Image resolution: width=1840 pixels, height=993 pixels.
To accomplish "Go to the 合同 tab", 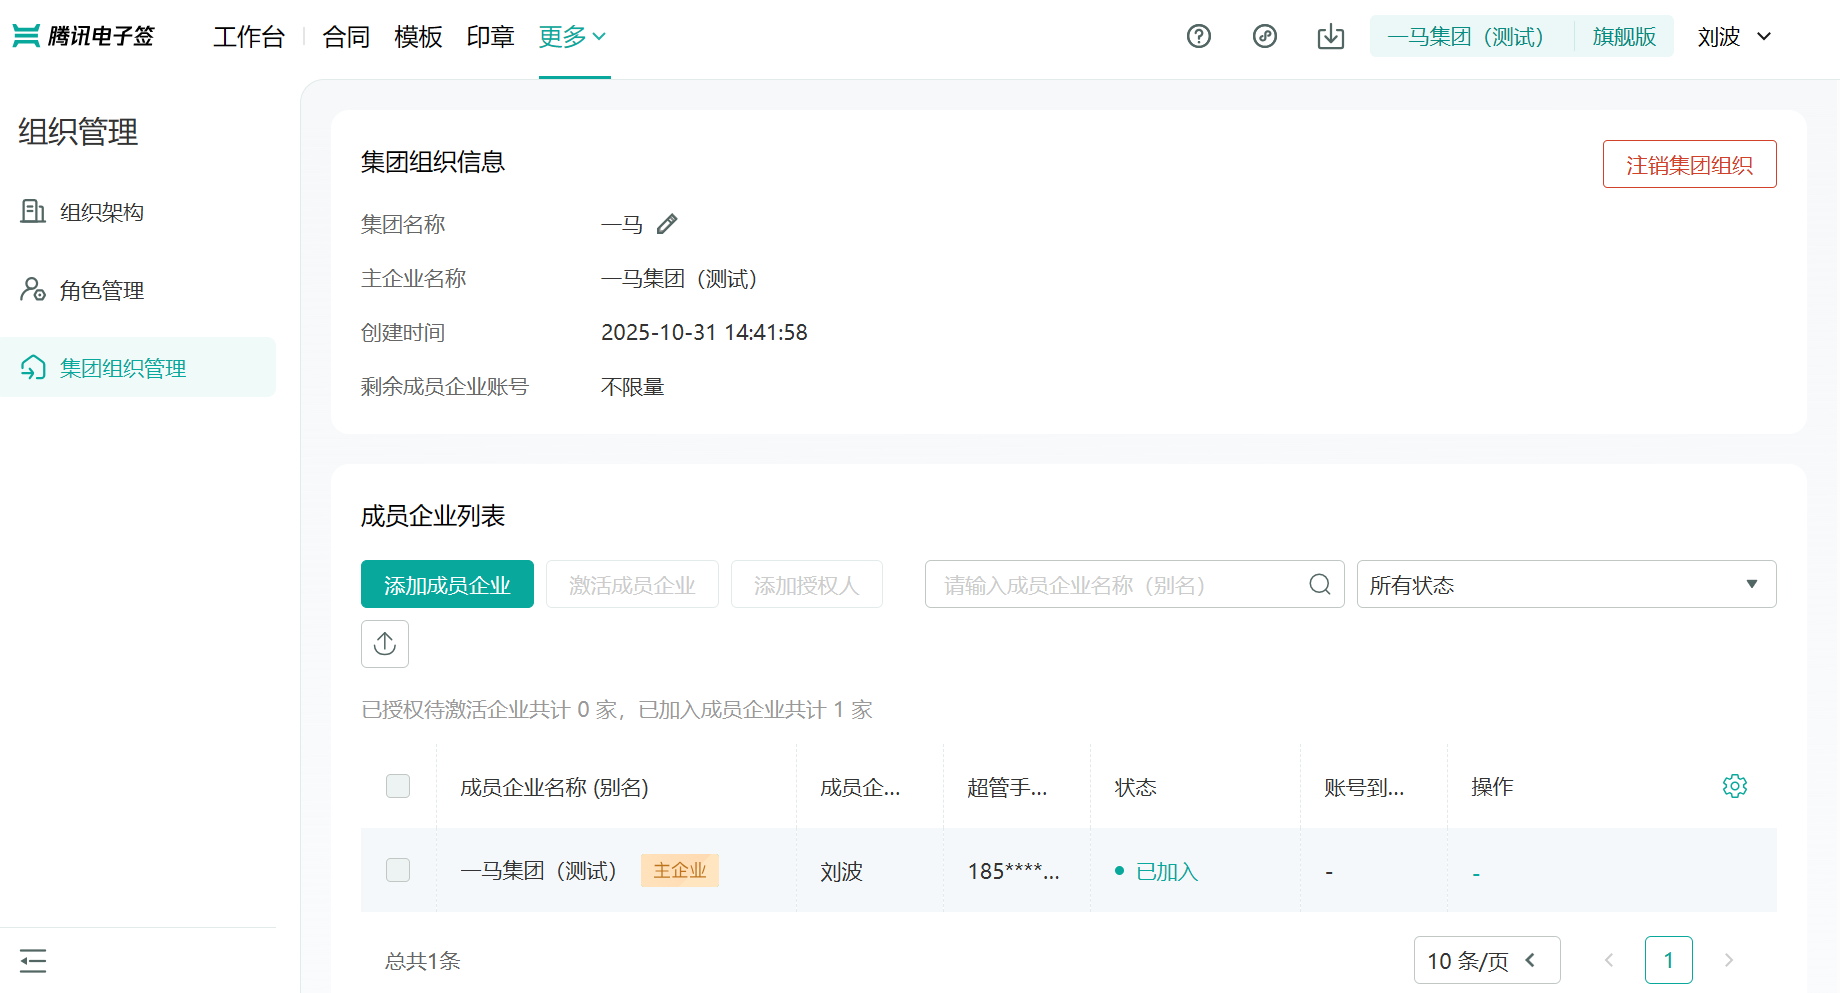I will point(346,37).
